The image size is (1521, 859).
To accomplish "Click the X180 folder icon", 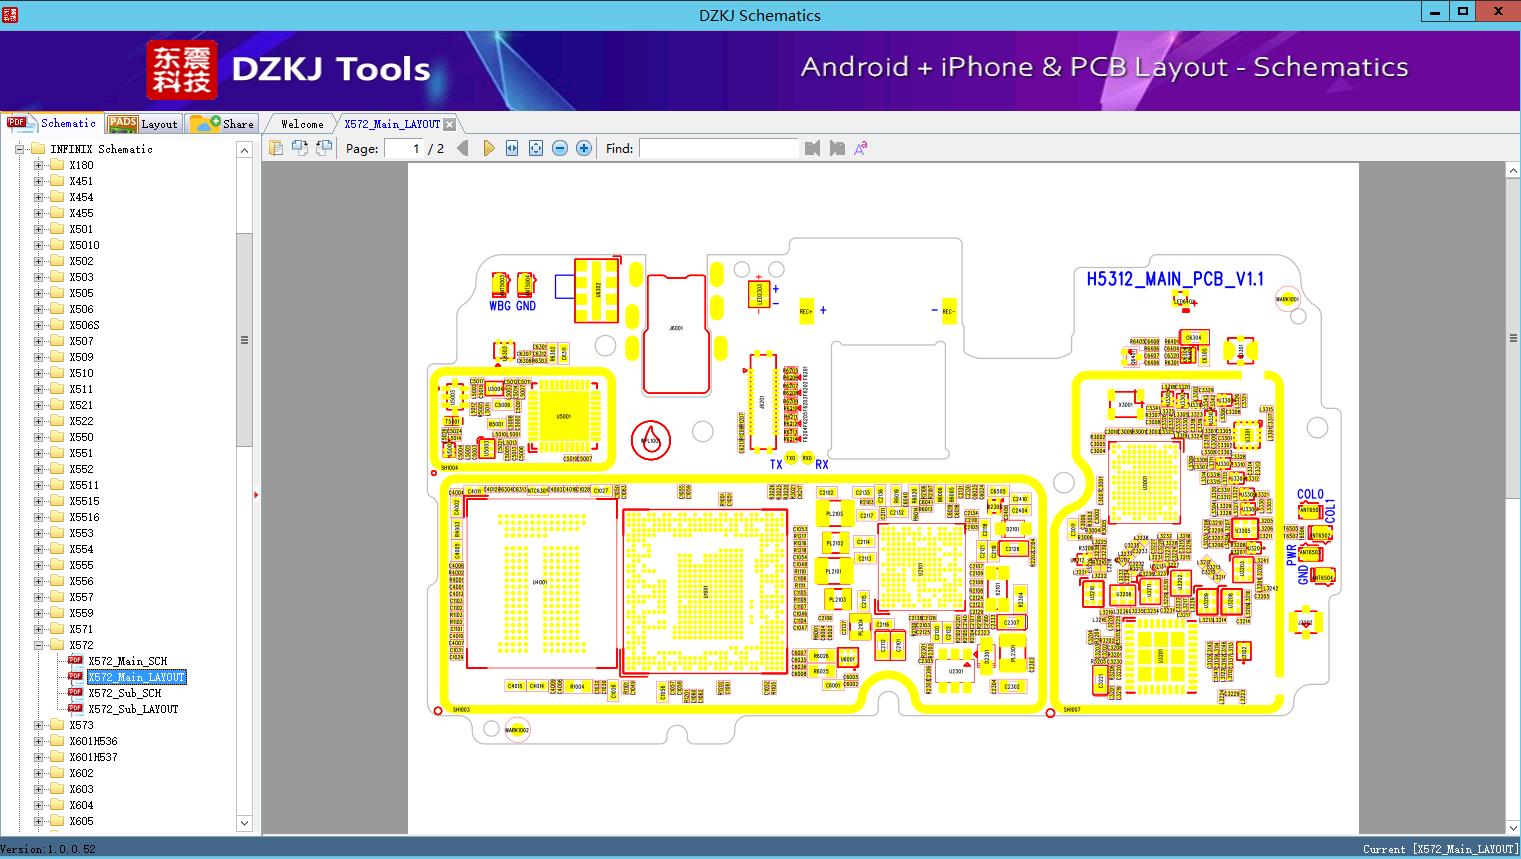I will (x=57, y=165).
